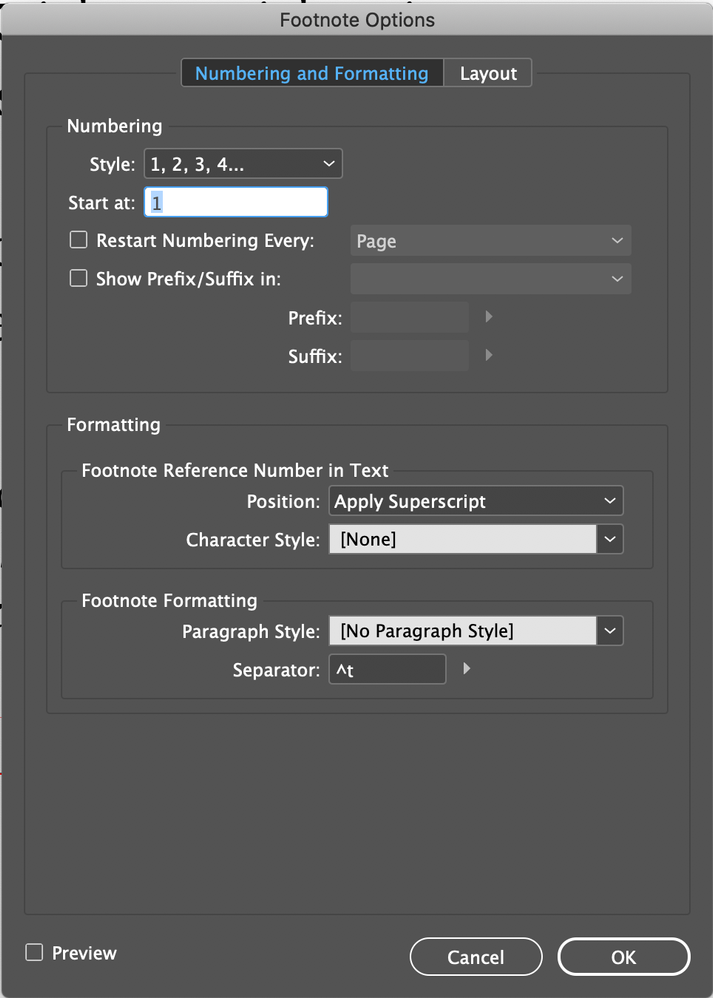Open the Paragraph Style dropdown
The height and width of the screenshot is (998, 713).
610,631
